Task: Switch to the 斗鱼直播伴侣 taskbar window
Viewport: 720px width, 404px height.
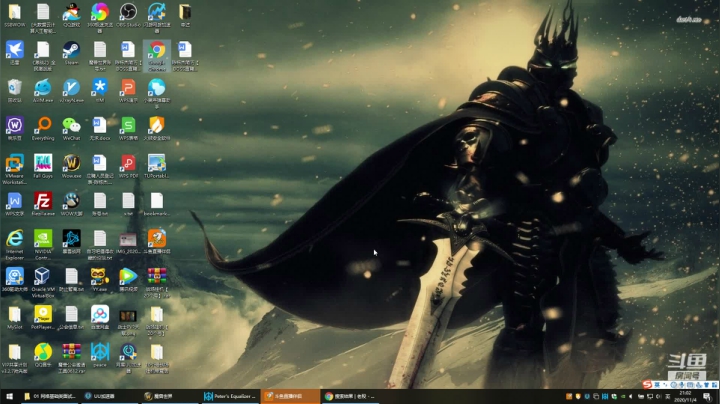Action: (x=290, y=396)
